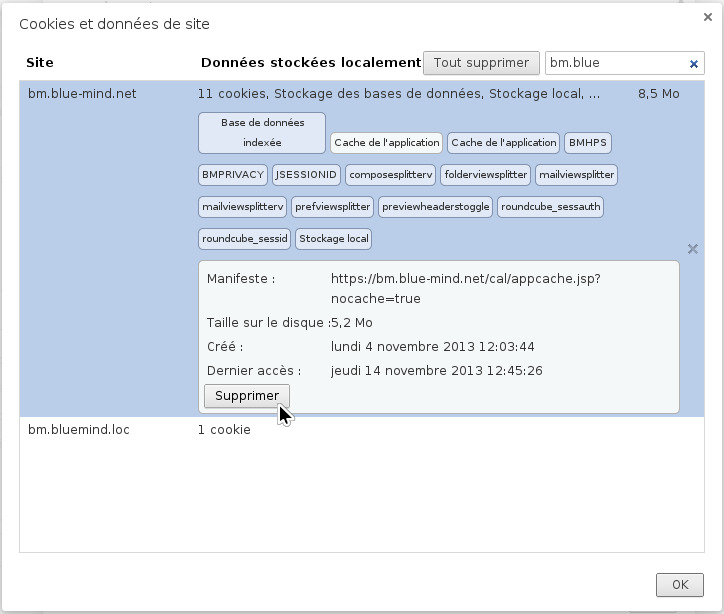
Task: Open the JSESSIONID cookie details
Action: click(305, 175)
